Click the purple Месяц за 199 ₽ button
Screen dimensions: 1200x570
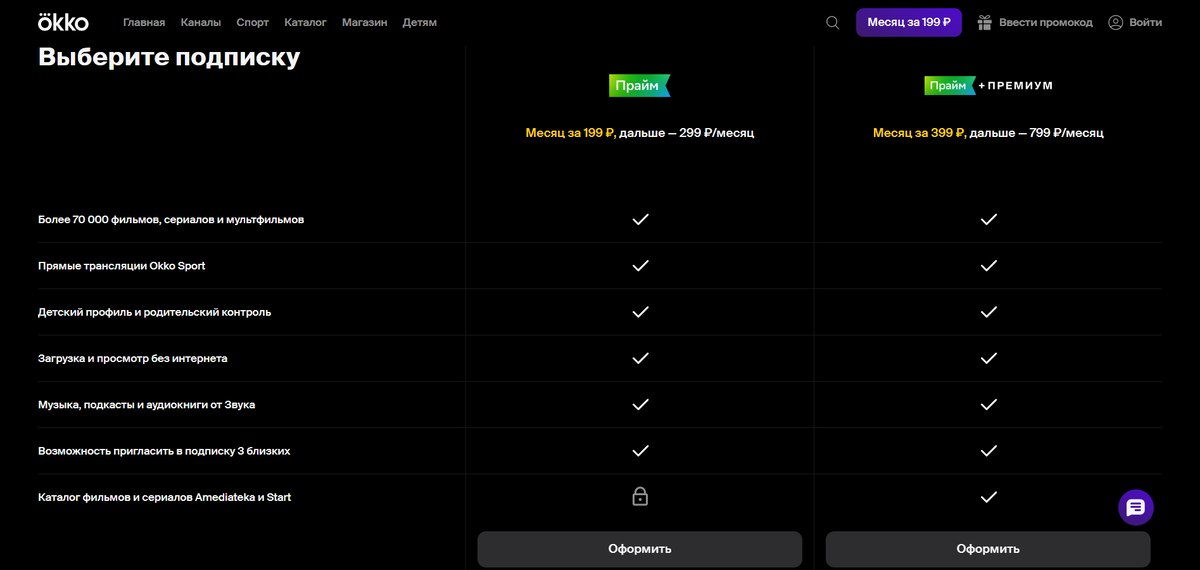pyautogui.click(x=909, y=22)
